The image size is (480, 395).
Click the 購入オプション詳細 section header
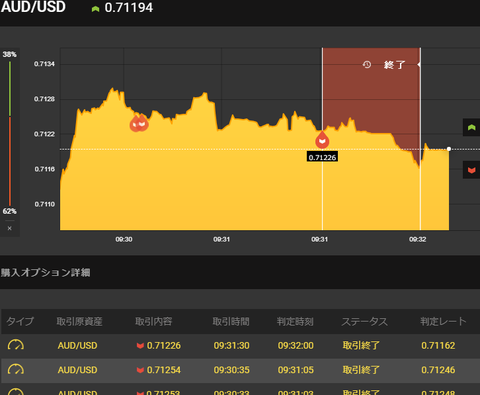(45, 273)
